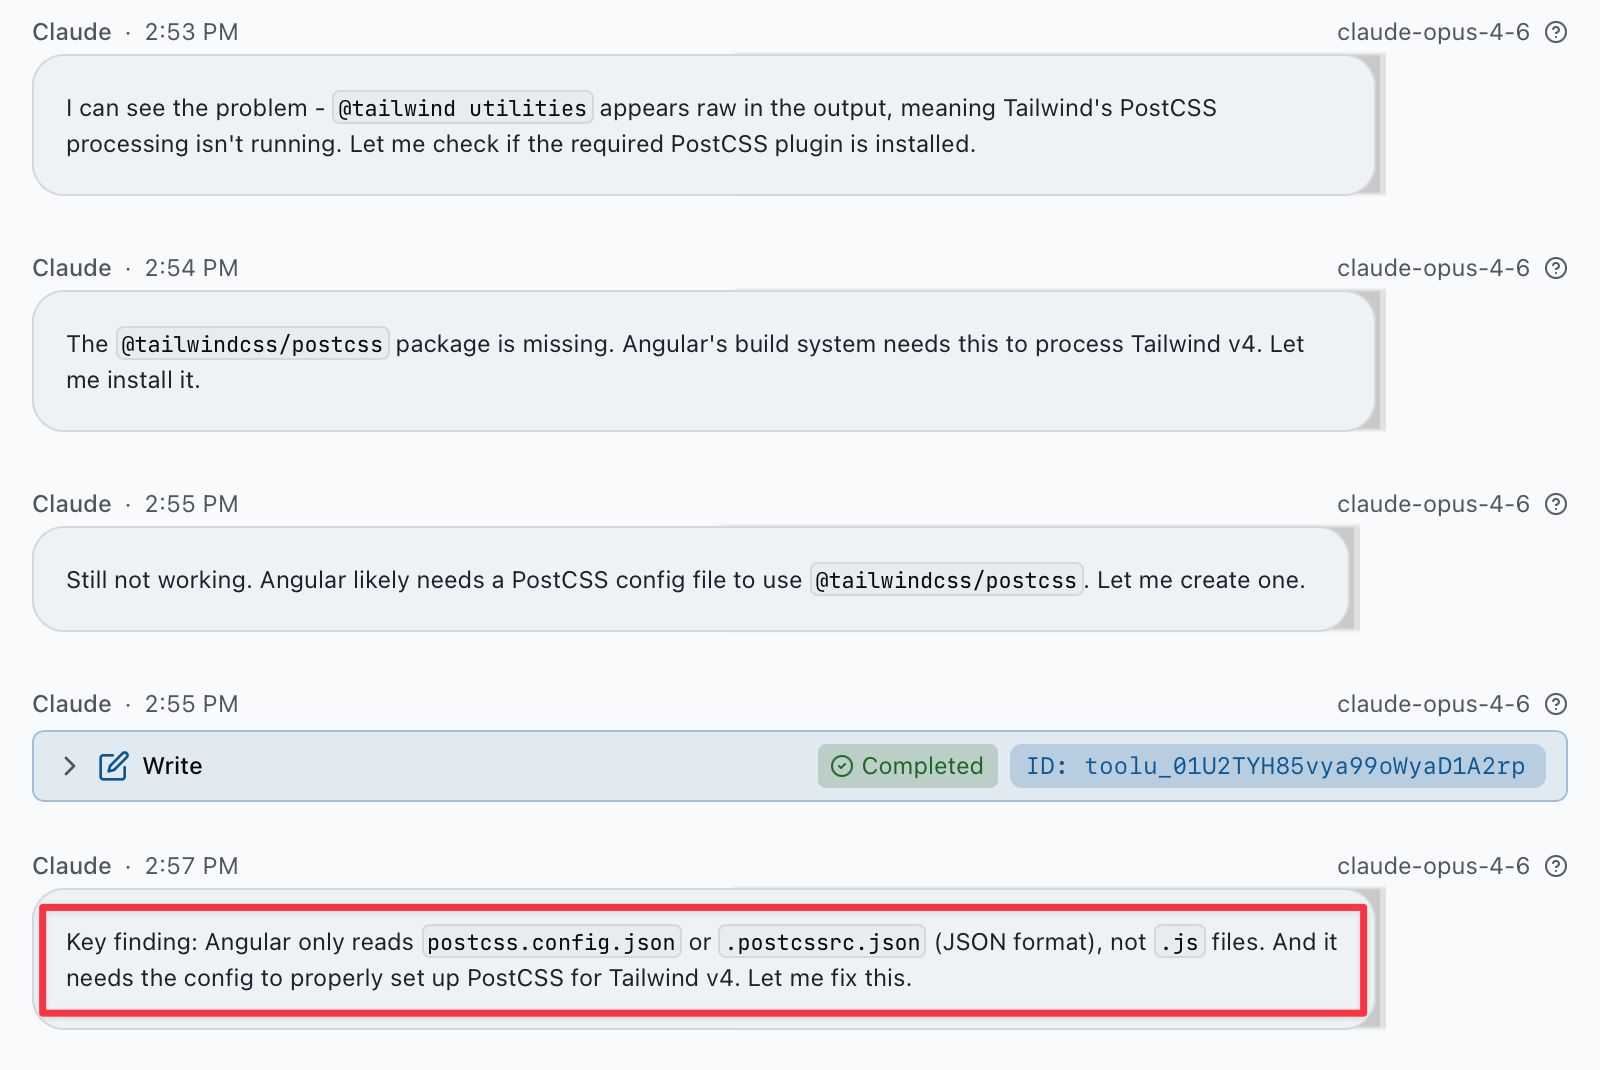Click '@tailwindcss/postcss' code in 'Still not working' message
Image resolution: width=1600 pixels, height=1070 pixels.
[946, 580]
